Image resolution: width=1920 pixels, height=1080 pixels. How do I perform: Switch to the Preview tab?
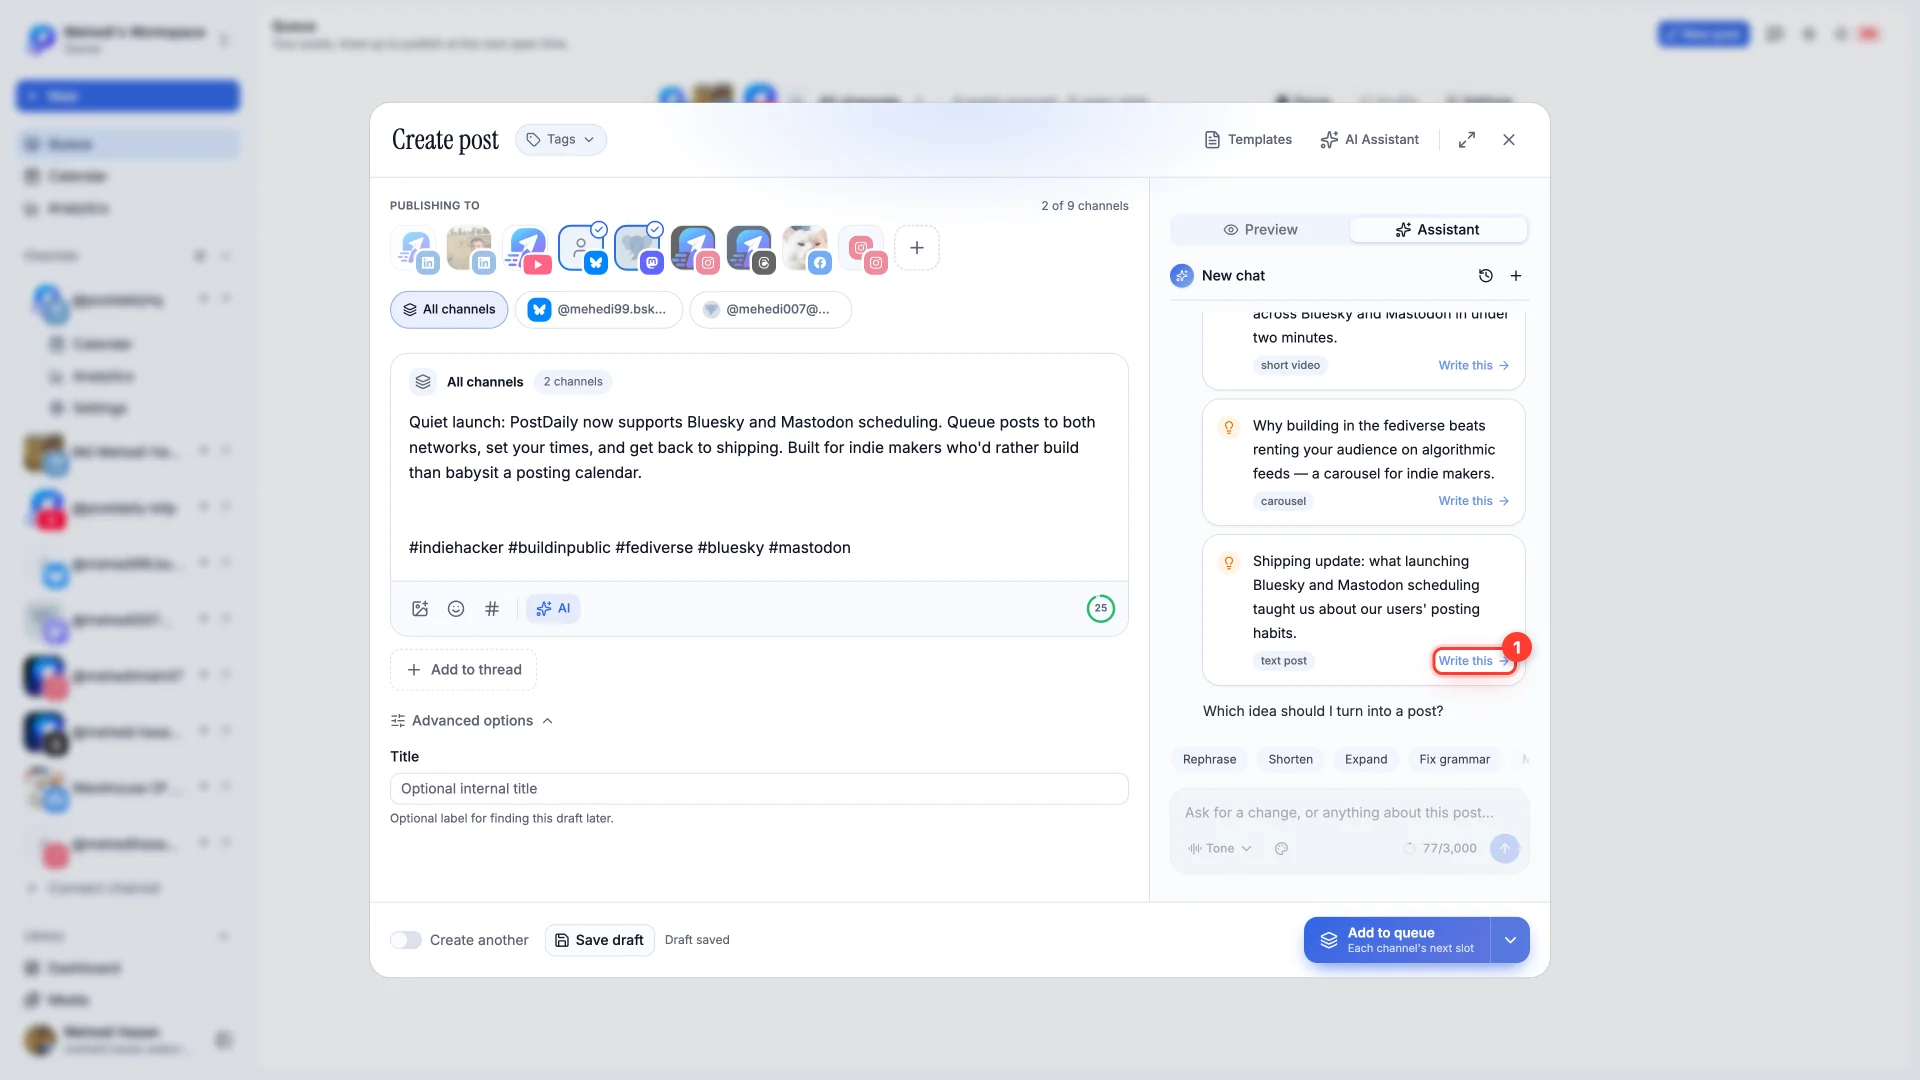click(1260, 230)
